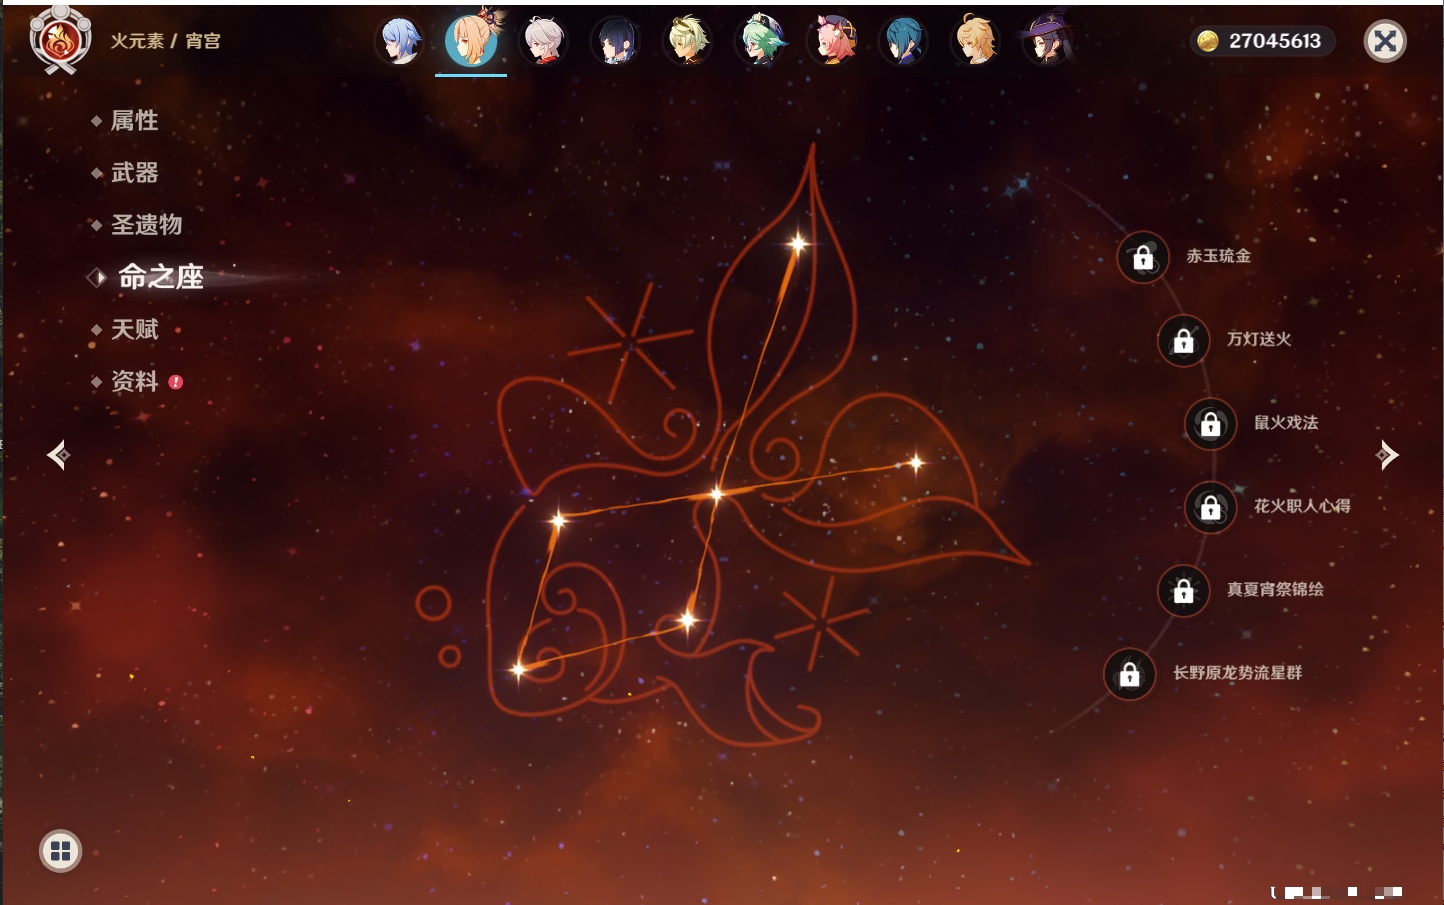
Task: Open the four-square grid menu button
Action: point(60,851)
